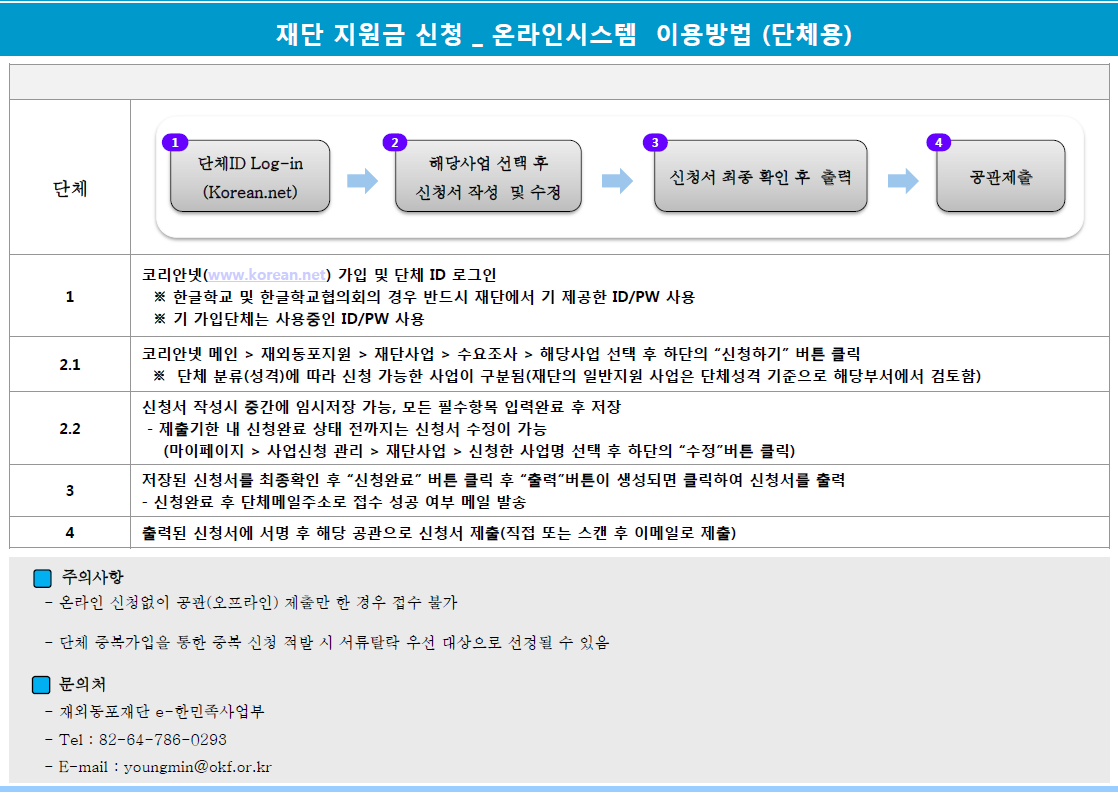Open the www.korean.net hyperlink
The height and width of the screenshot is (795, 1118).
[265, 274]
